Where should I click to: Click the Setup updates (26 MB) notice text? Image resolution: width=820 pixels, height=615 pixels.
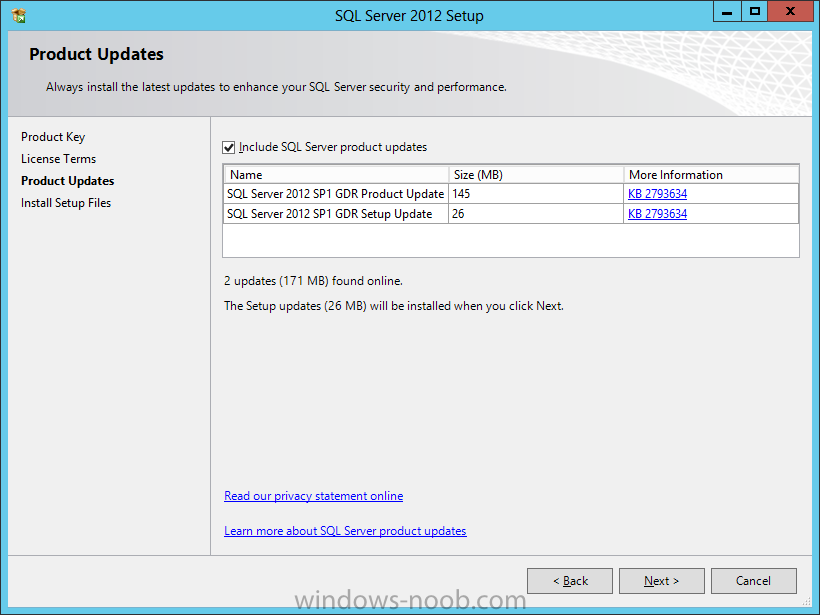click(394, 306)
